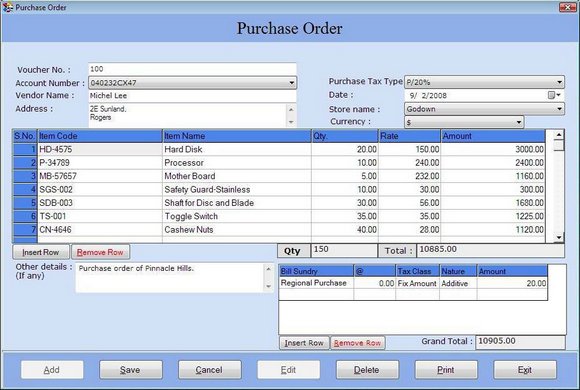Expand the Account Number dropdown
This screenshot has height=390, width=580.
pos(291,83)
